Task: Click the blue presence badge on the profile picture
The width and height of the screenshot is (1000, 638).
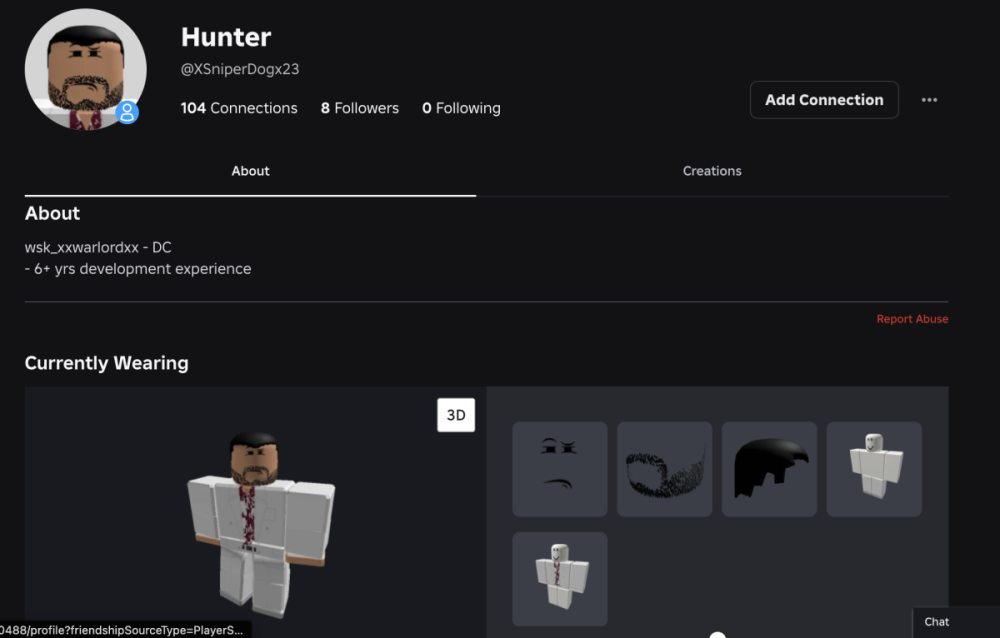Action: (127, 112)
